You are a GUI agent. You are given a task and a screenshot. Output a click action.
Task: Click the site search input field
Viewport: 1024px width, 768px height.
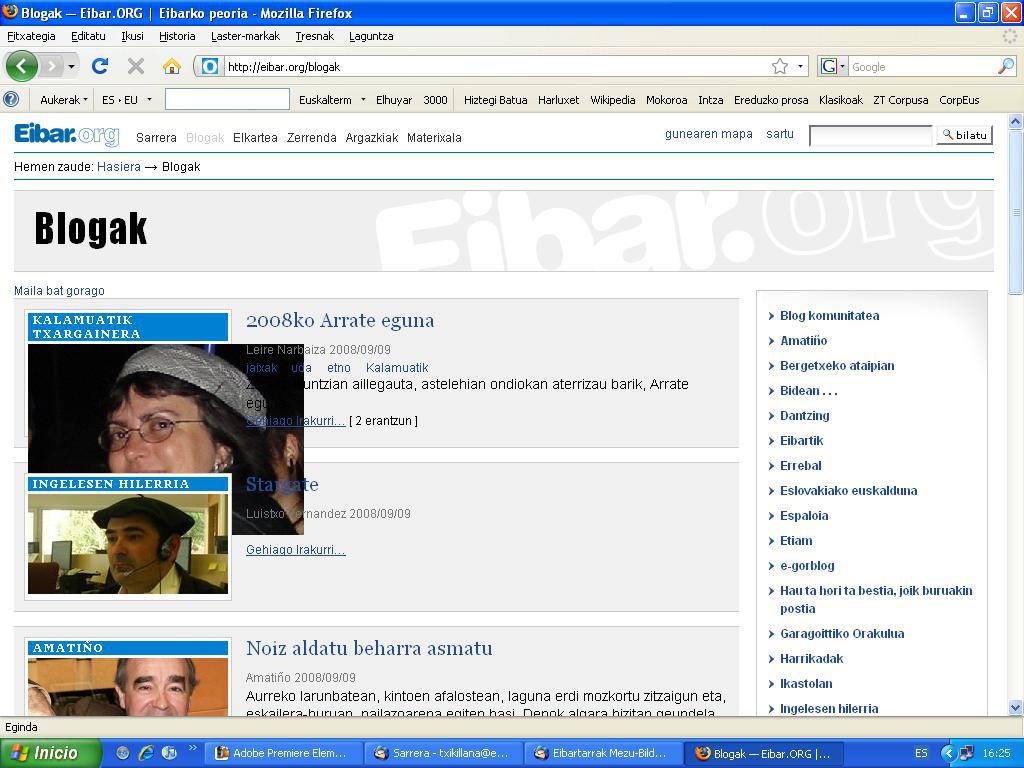[871, 135]
